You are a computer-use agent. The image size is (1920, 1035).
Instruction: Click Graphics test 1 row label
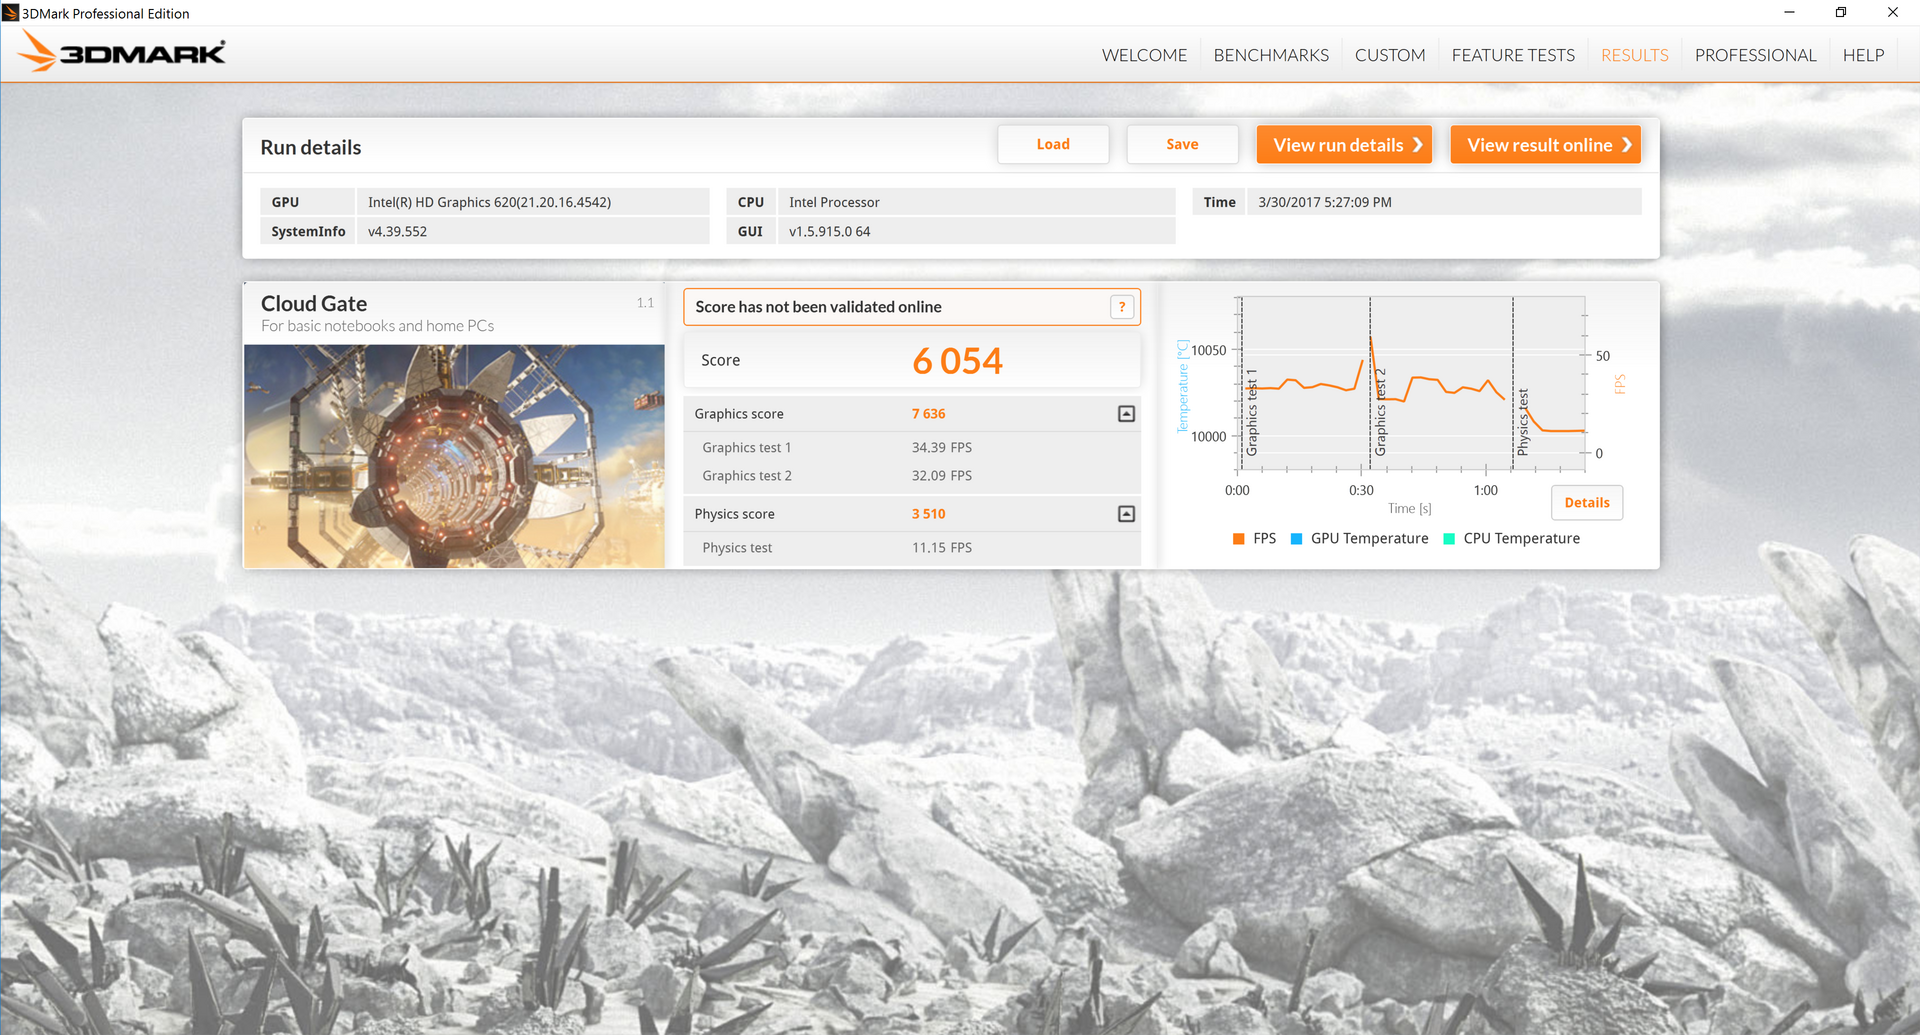click(746, 448)
